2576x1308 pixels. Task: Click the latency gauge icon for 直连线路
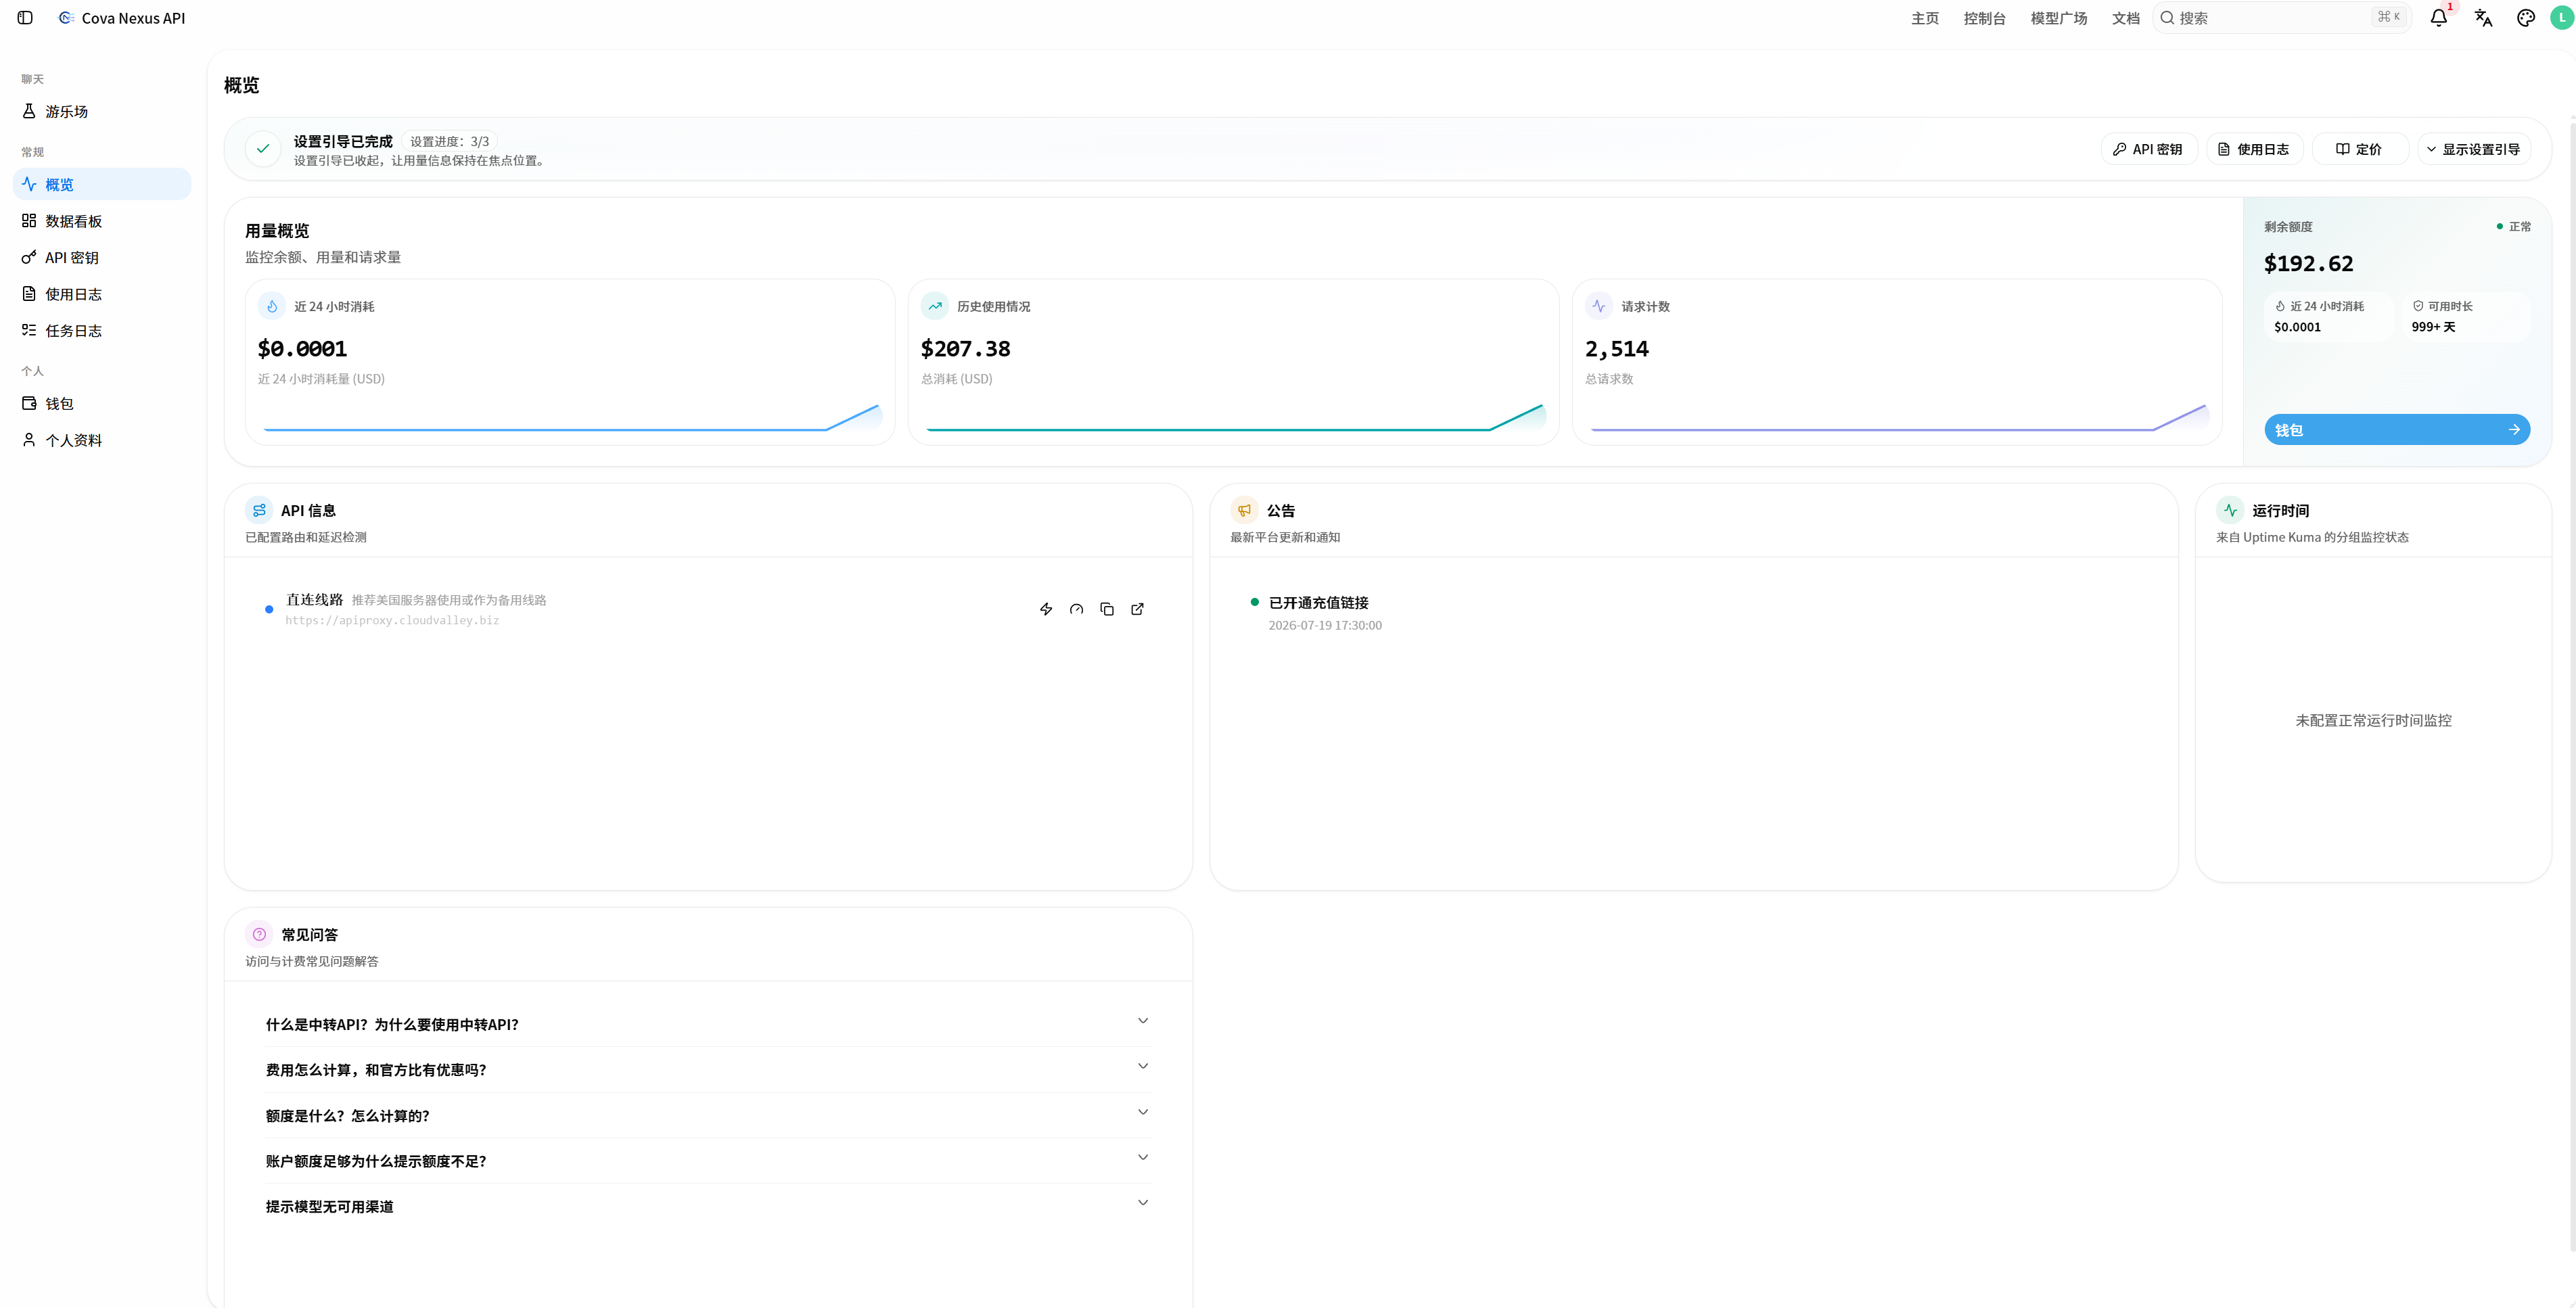tap(1076, 609)
